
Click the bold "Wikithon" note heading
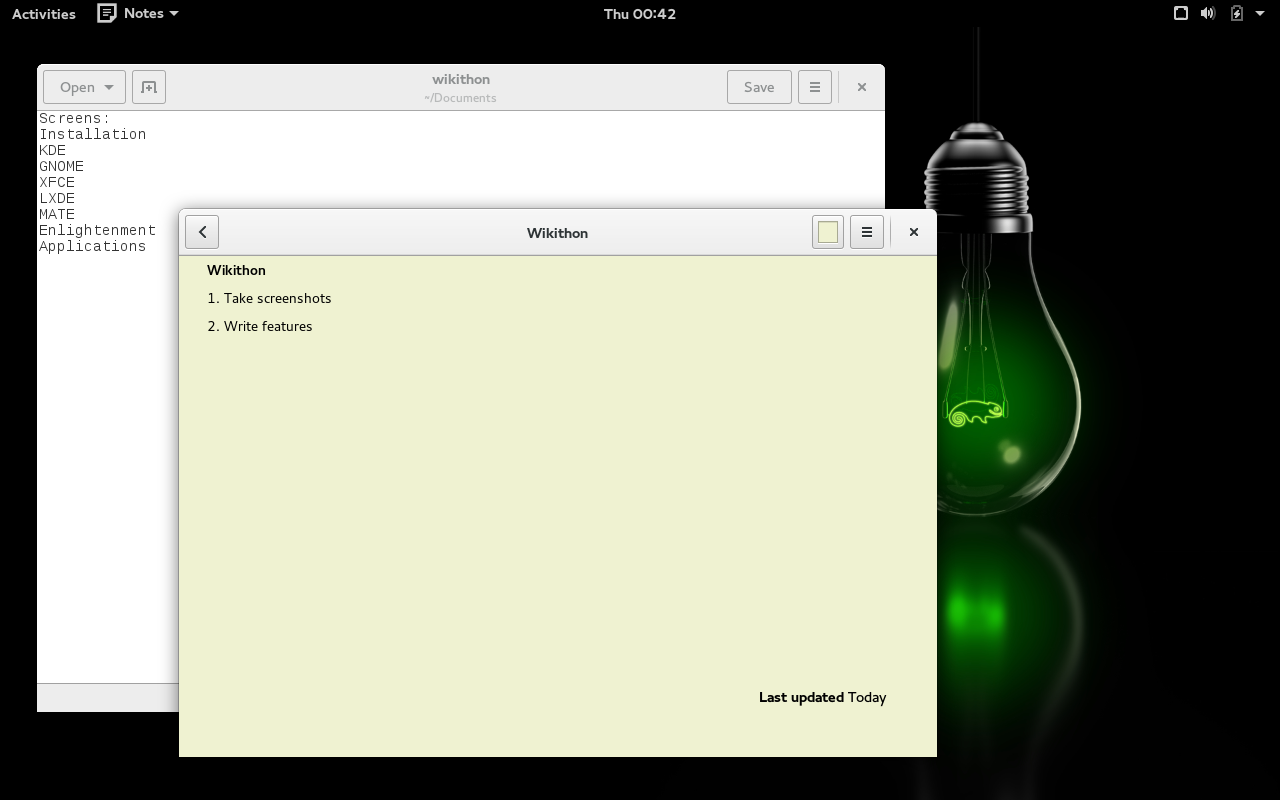(x=236, y=270)
